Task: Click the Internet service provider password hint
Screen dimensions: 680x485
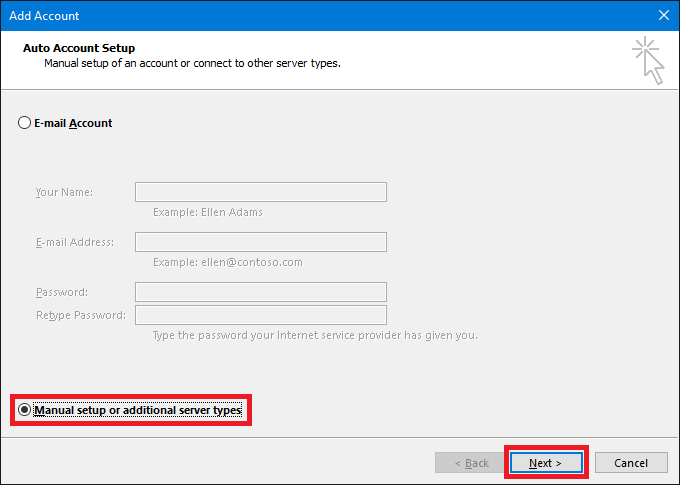Action: (x=315, y=335)
